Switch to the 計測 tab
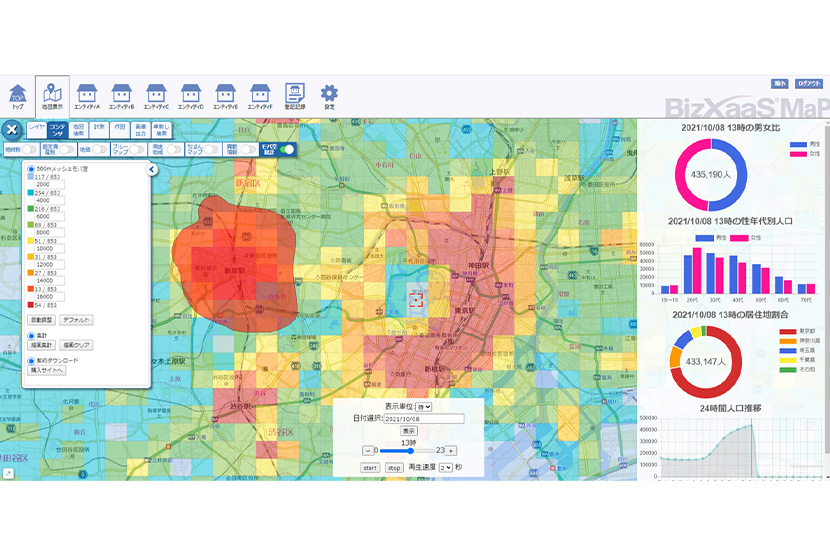The height and width of the screenshot is (554, 830). tap(99, 128)
